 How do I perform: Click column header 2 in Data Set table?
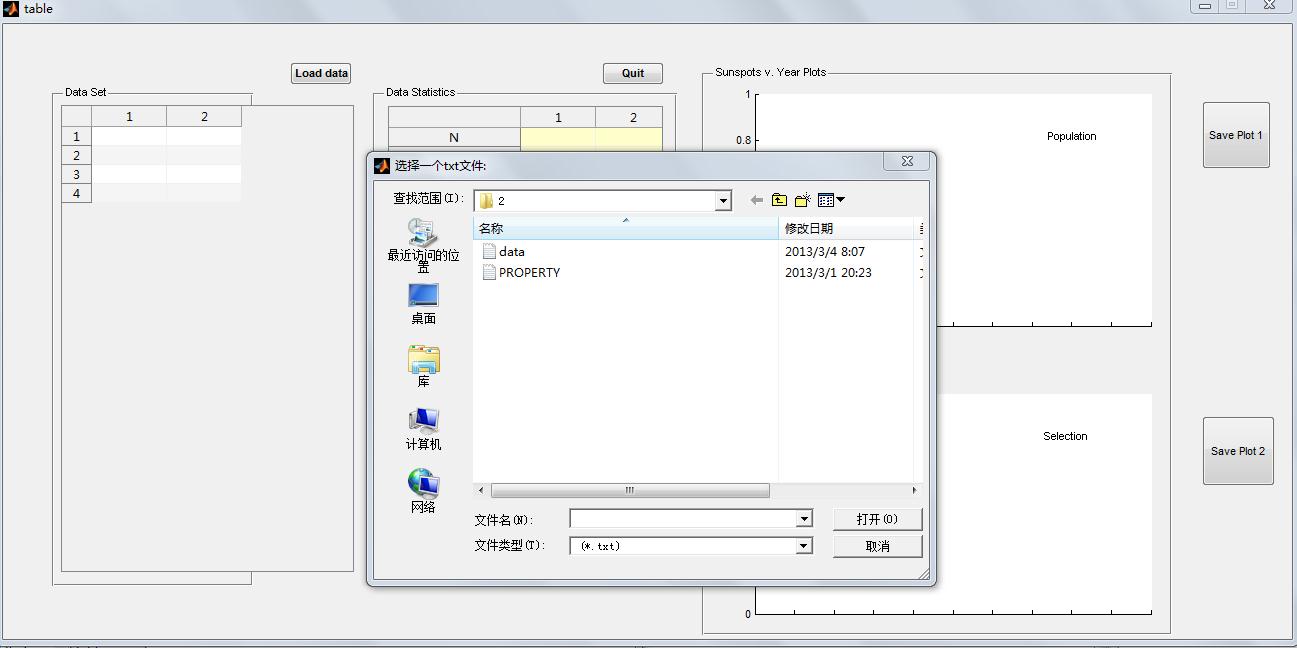(204, 117)
